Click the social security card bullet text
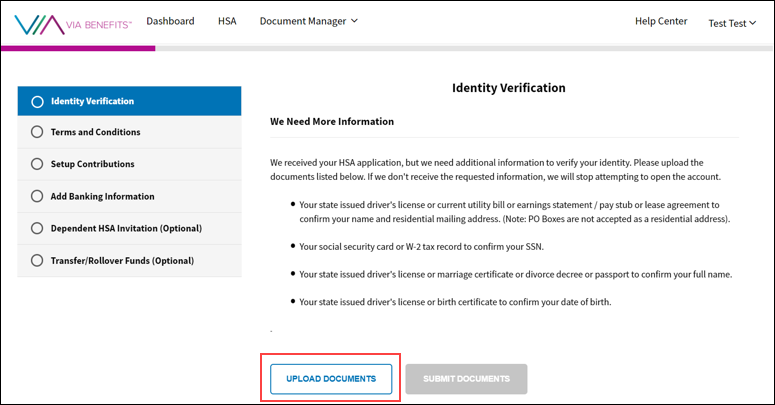Image resolution: width=775 pixels, height=405 pixels. click(x=421, y=247)
